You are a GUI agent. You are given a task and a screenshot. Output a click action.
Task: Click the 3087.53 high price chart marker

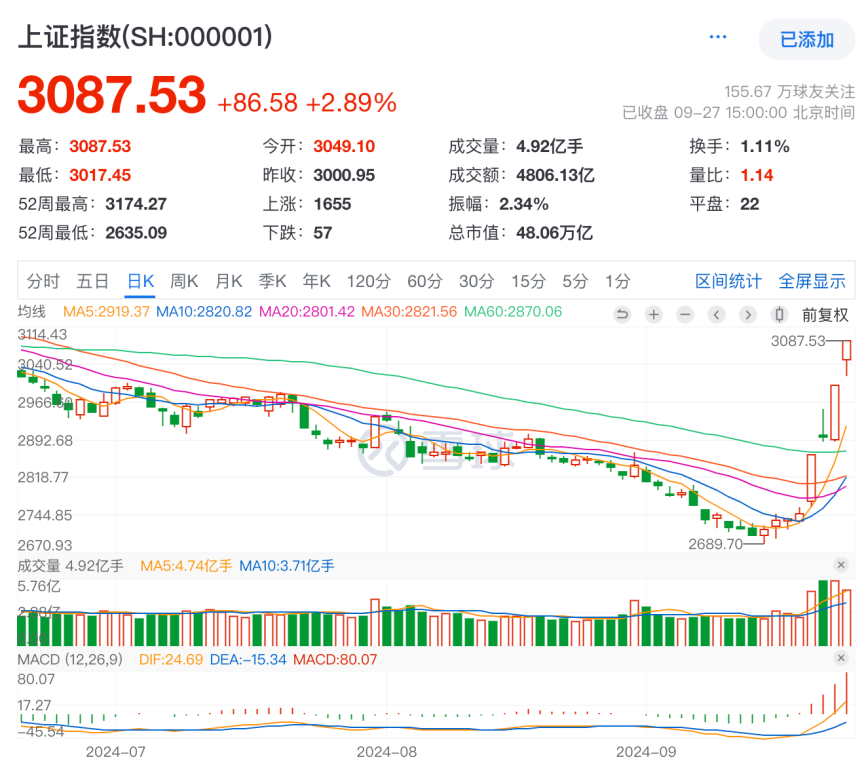(798, 341)
